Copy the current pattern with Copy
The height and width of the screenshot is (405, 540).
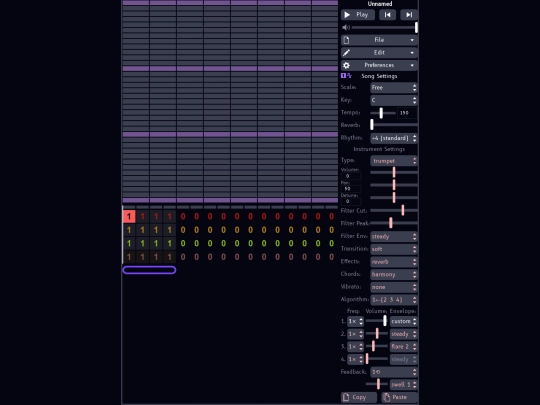pos(359,397)
